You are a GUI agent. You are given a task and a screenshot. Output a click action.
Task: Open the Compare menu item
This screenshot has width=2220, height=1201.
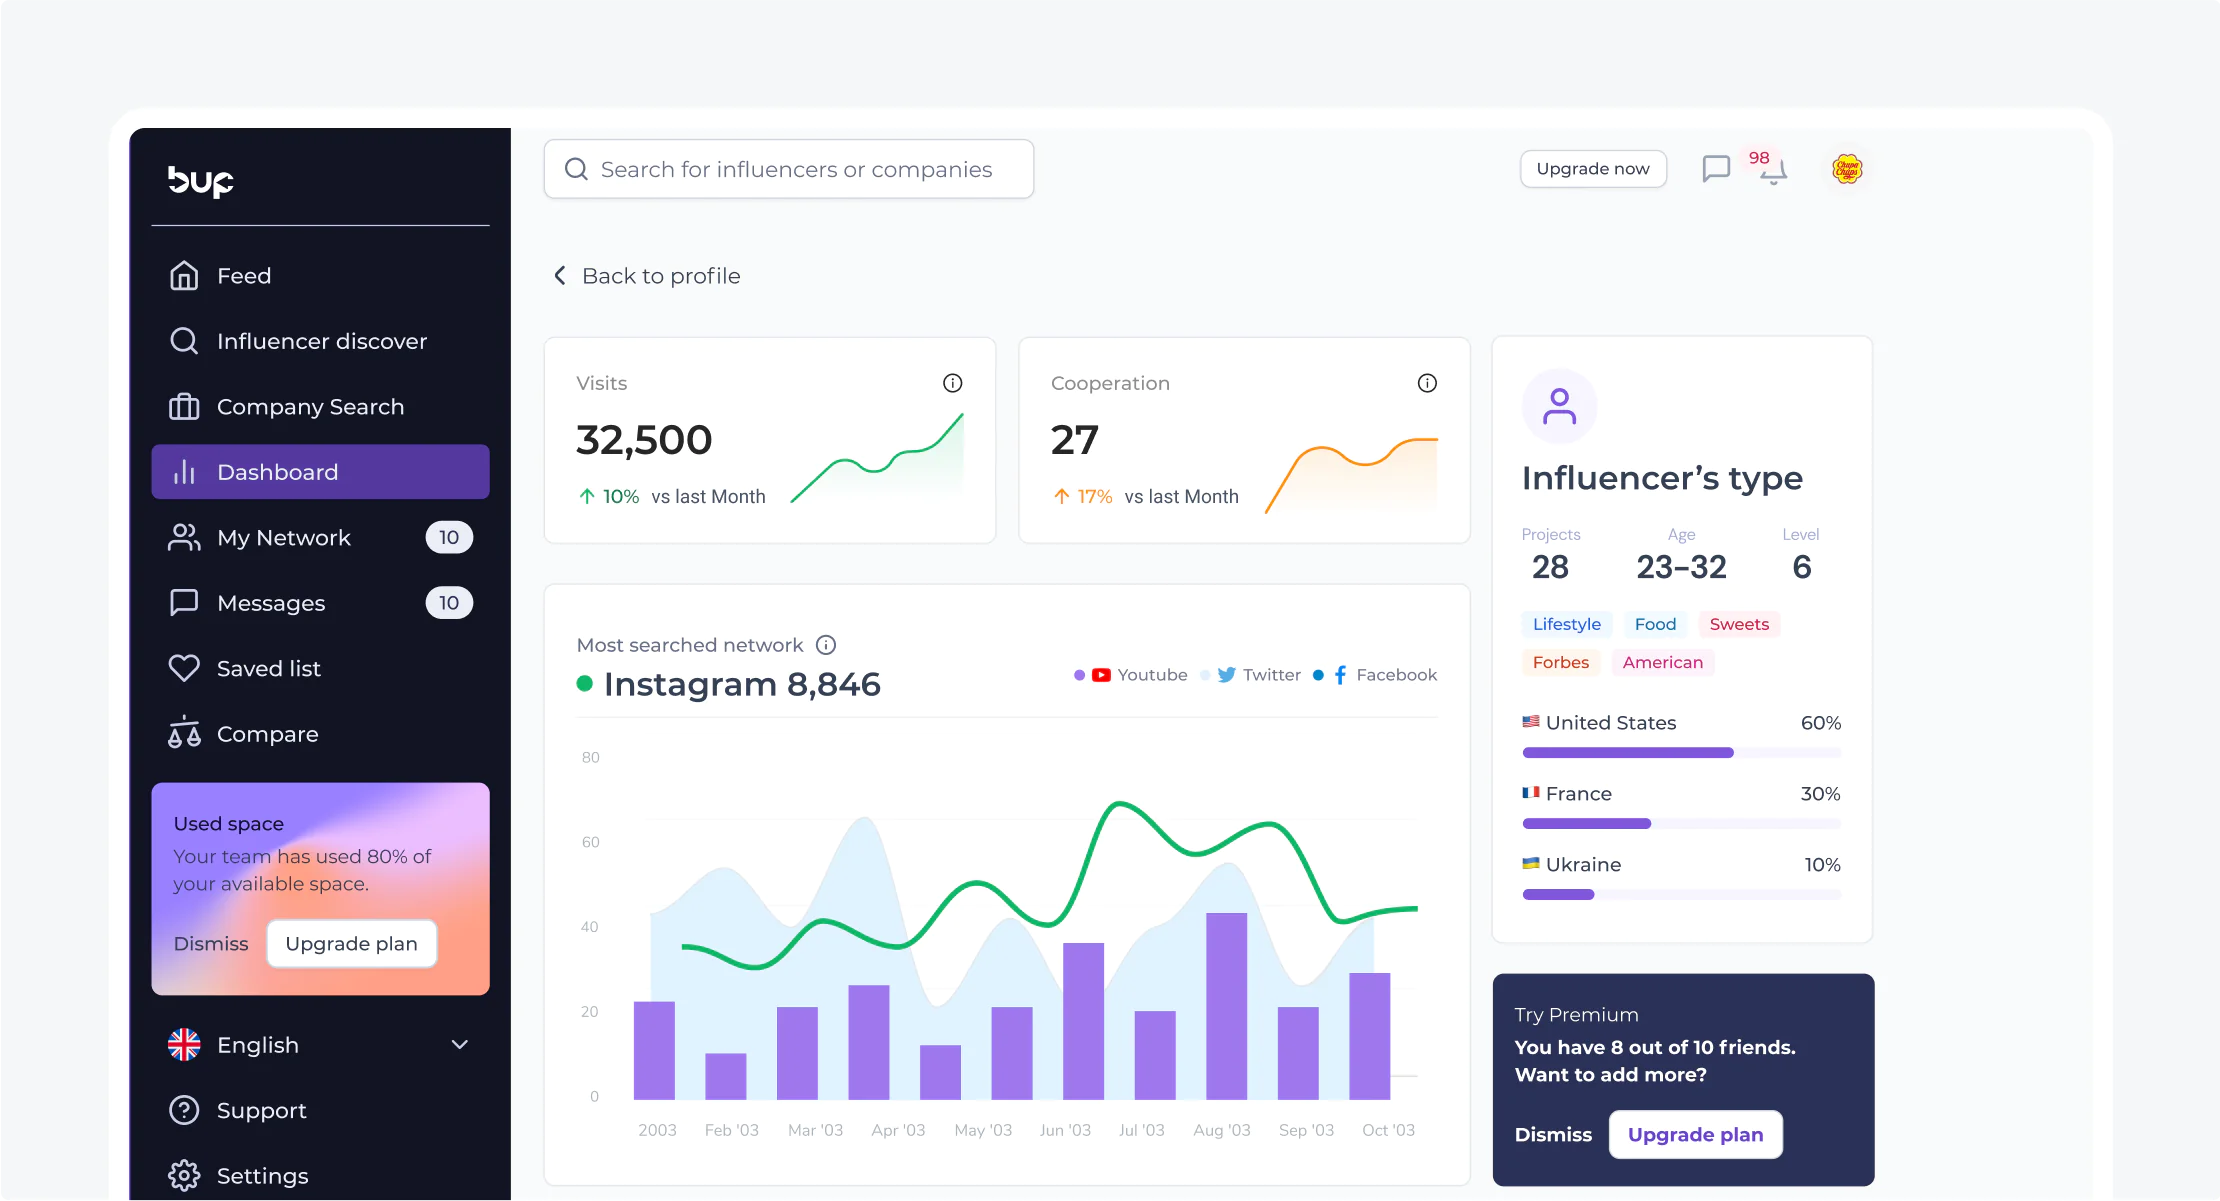pyautogui.click(x=320, y=733)
